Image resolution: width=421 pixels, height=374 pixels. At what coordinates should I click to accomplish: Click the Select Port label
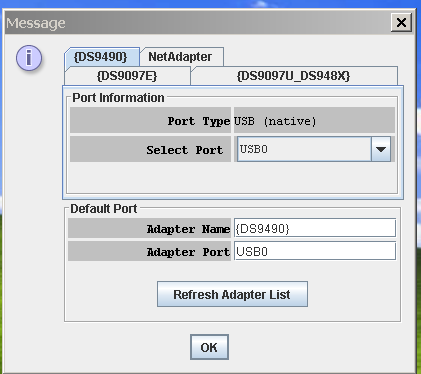[x=185, y=150]
